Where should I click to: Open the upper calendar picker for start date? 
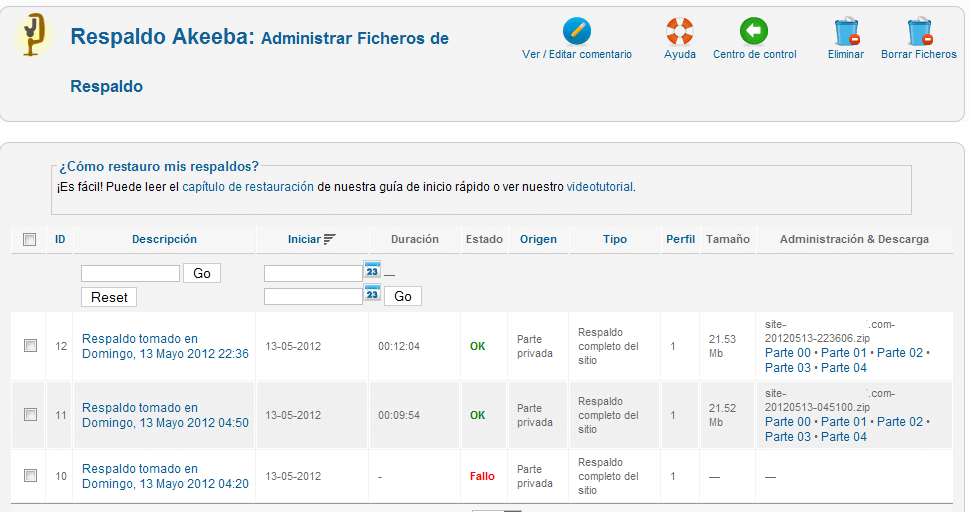pos(372,270)
